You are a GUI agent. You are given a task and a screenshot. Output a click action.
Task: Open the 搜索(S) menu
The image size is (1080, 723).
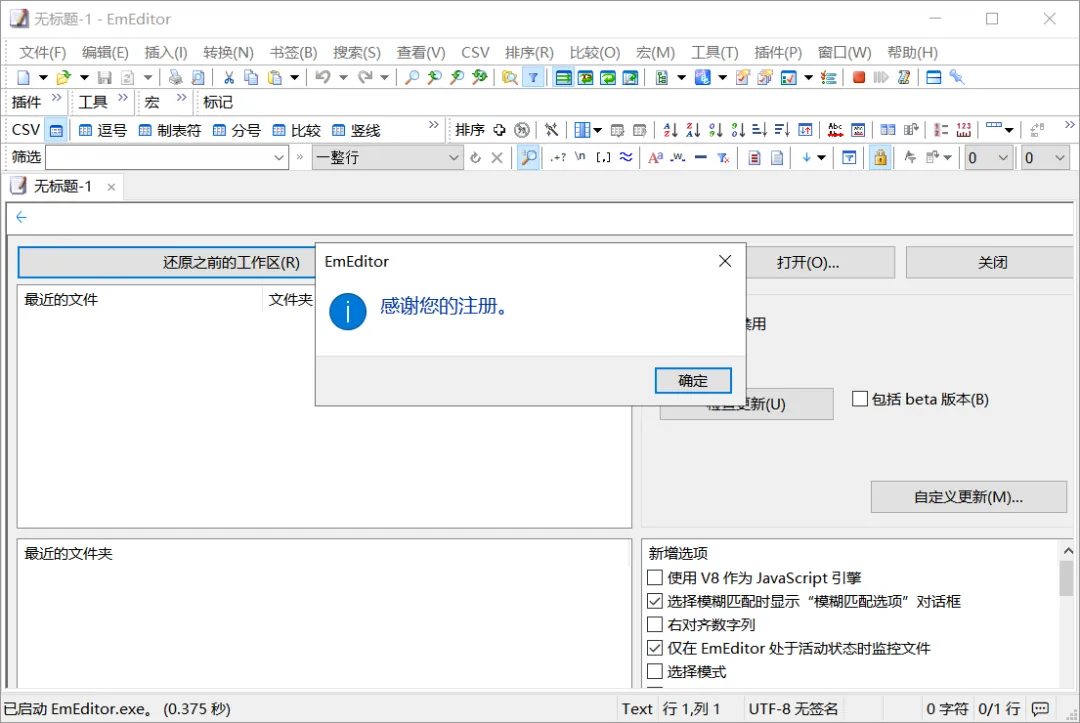357,52
